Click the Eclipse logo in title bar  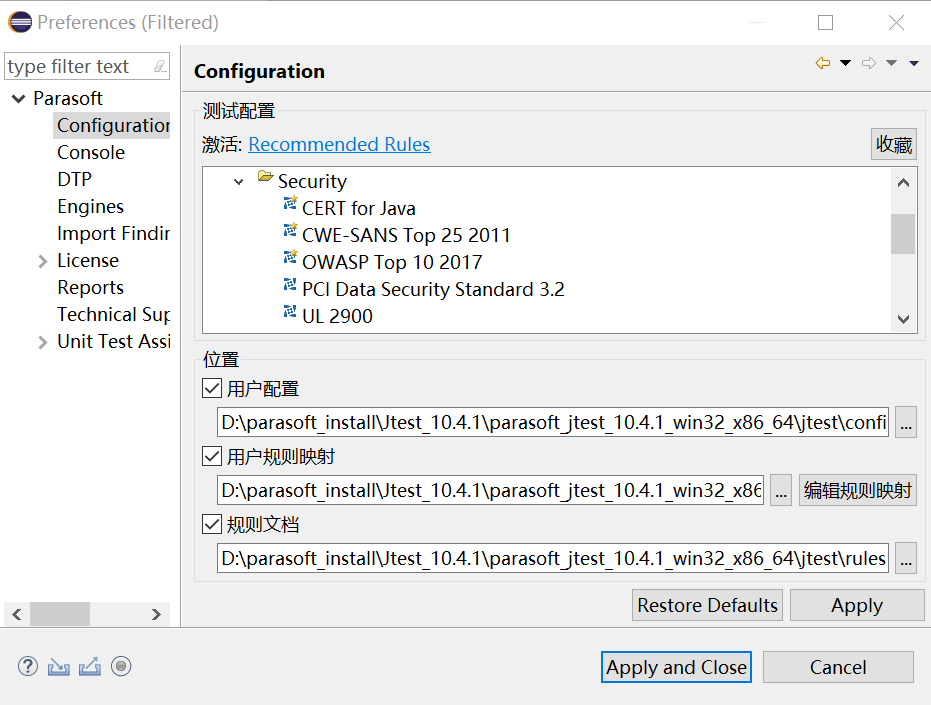[x=20, y=22]
